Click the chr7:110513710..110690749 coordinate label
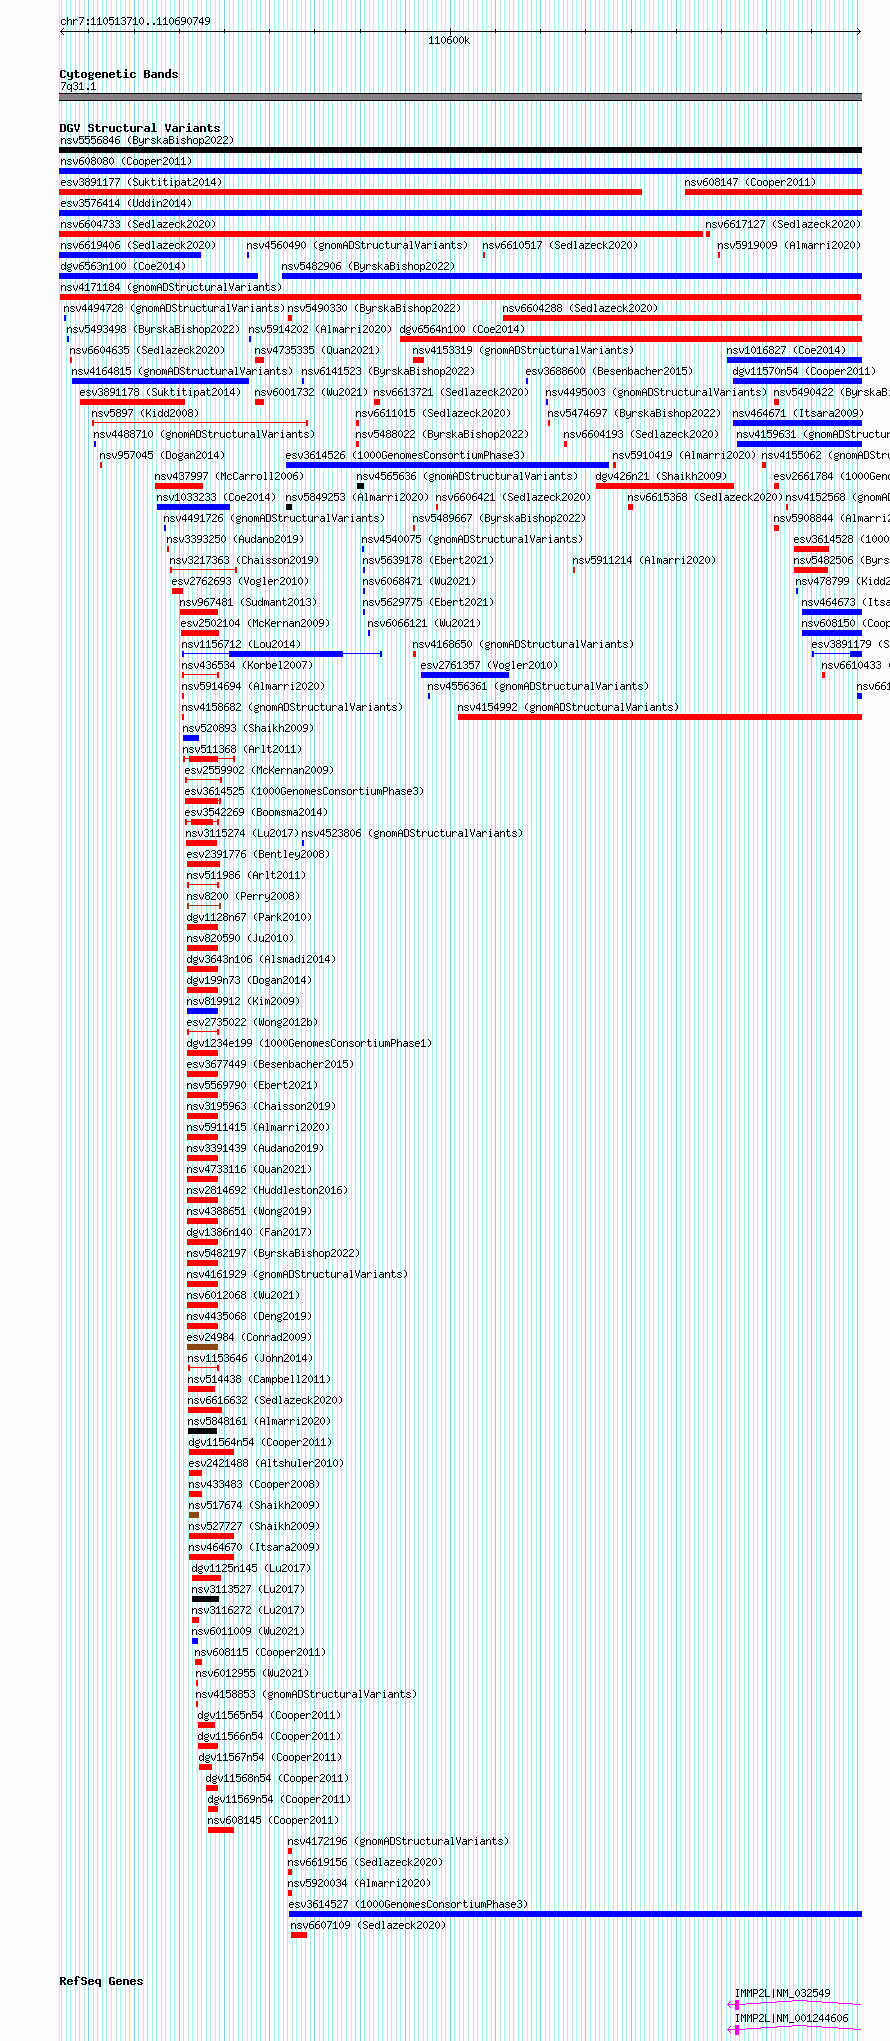The width and height of the screenshot is (890, 2041). pos(135,21)
